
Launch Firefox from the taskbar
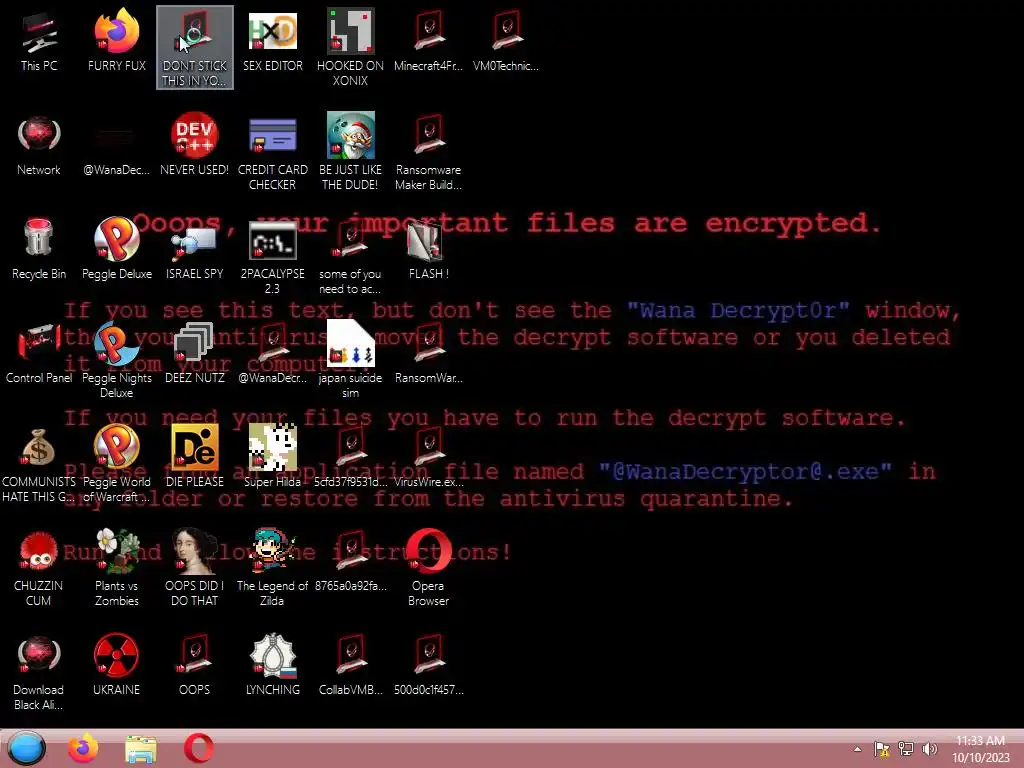point(84,748)
